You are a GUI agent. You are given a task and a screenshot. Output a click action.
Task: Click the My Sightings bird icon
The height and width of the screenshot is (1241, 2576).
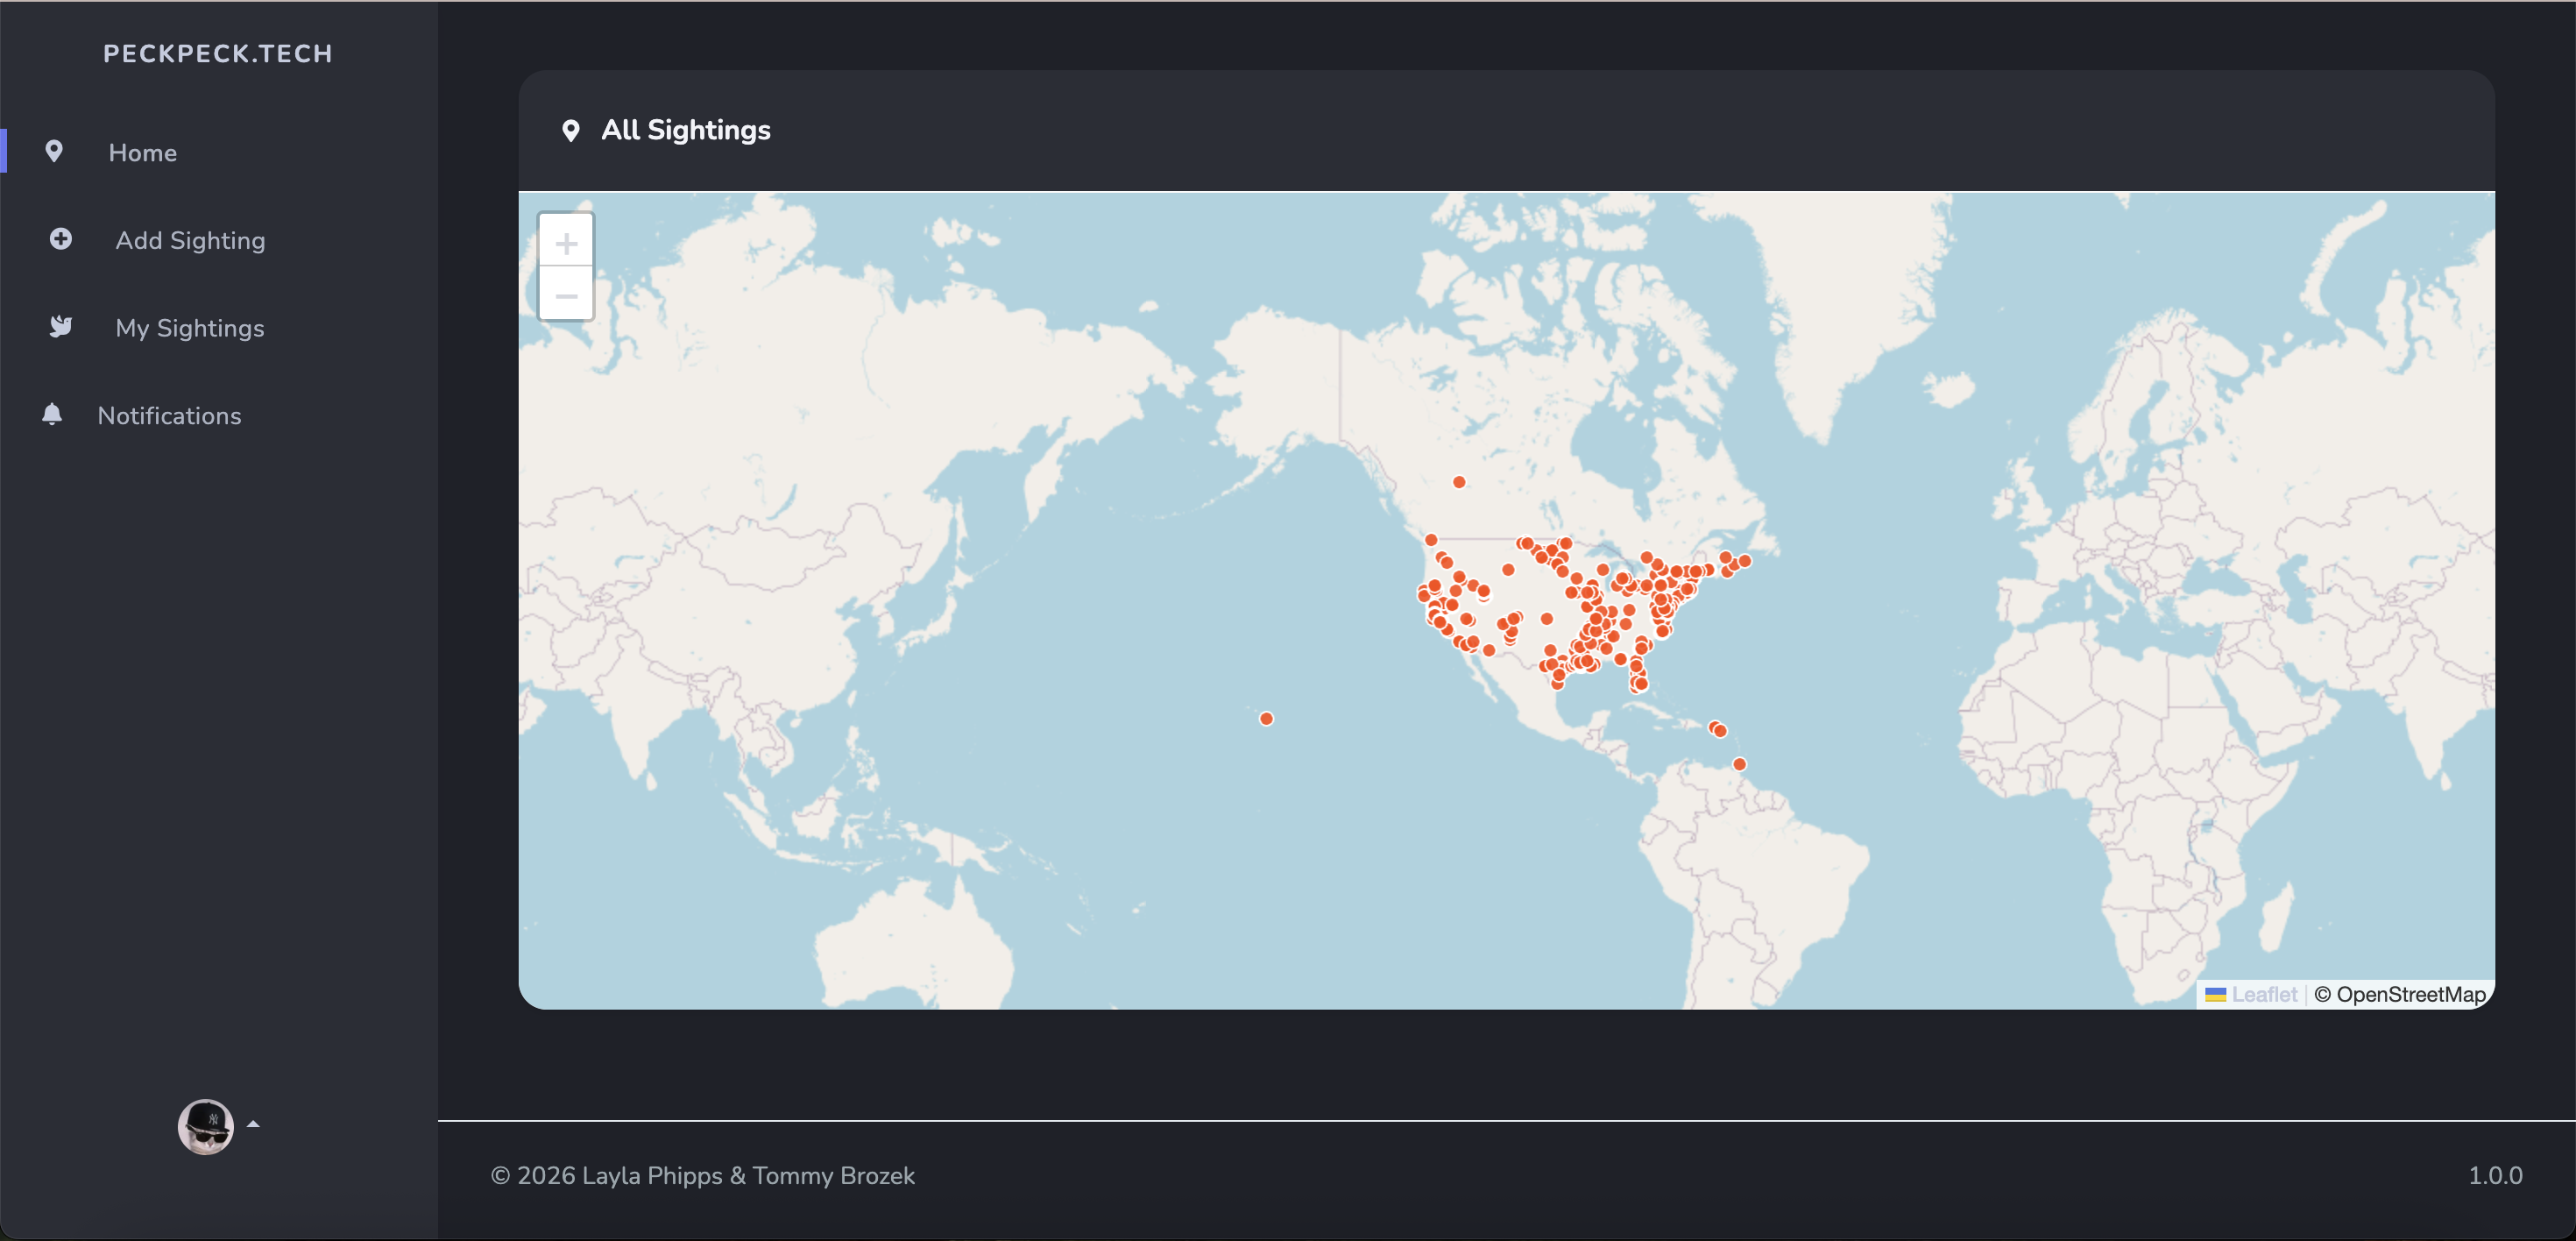(61, 326)
